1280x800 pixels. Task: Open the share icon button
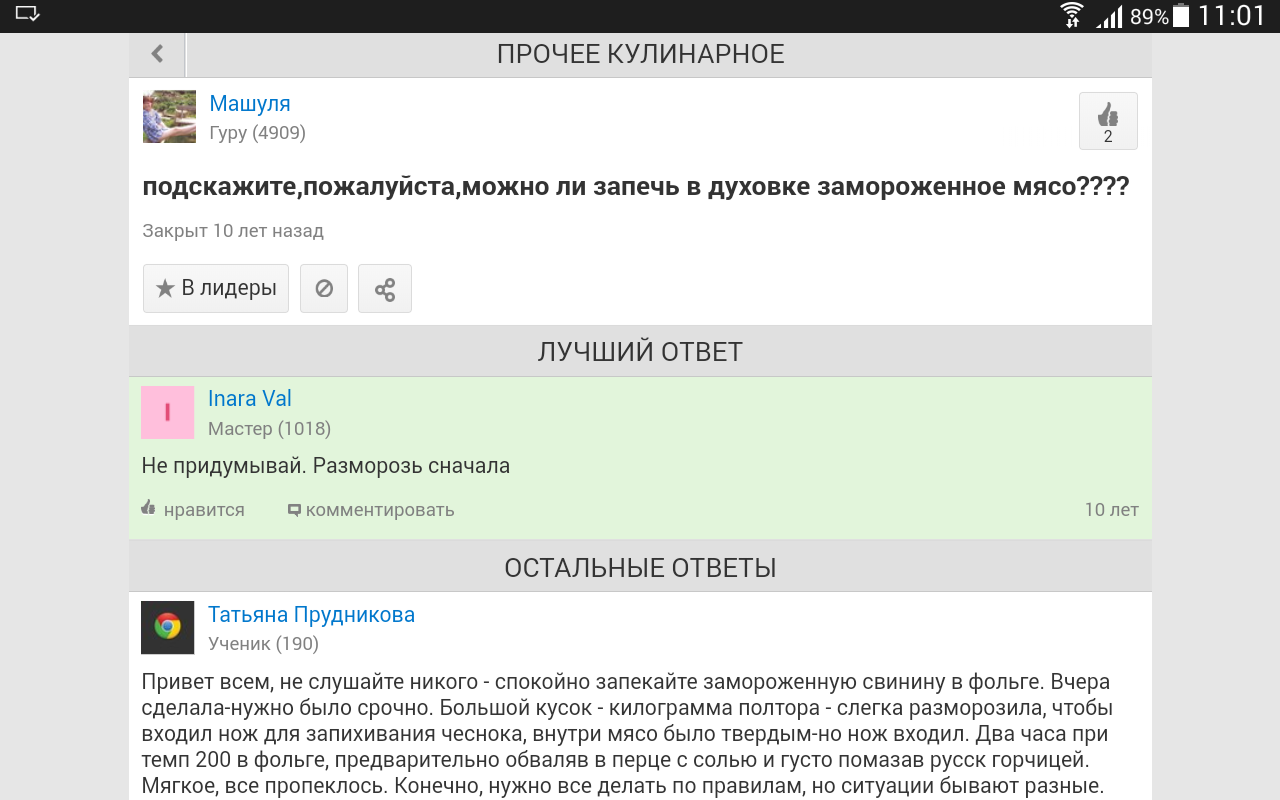pos(385,289)
